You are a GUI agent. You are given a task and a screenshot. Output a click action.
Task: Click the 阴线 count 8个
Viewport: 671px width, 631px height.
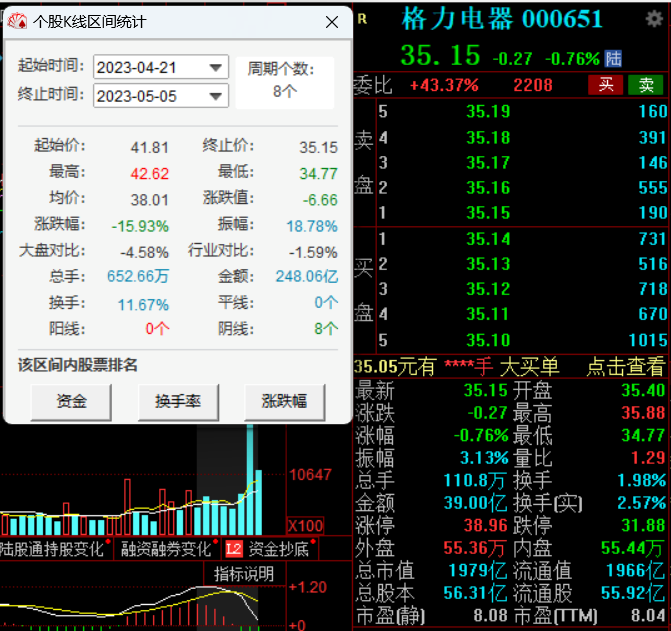326,329
